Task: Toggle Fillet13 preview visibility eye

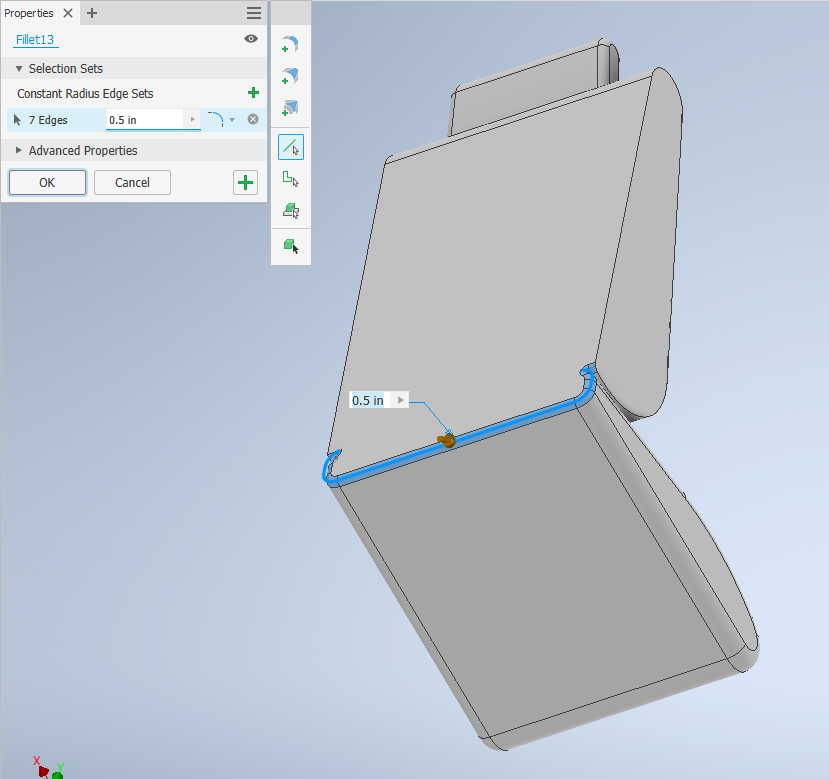Action: pyautogui.click(x=251, y=39)
